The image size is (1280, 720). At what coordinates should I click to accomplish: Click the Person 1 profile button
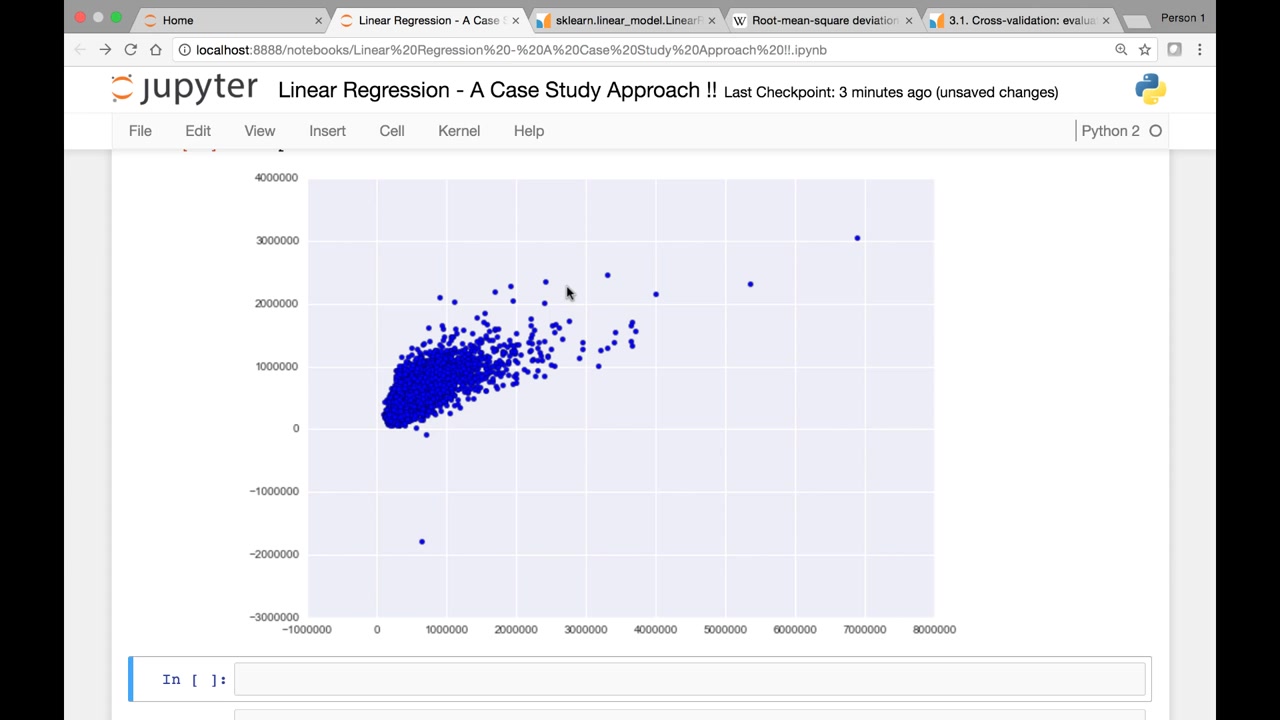[x=1183, y=18]
